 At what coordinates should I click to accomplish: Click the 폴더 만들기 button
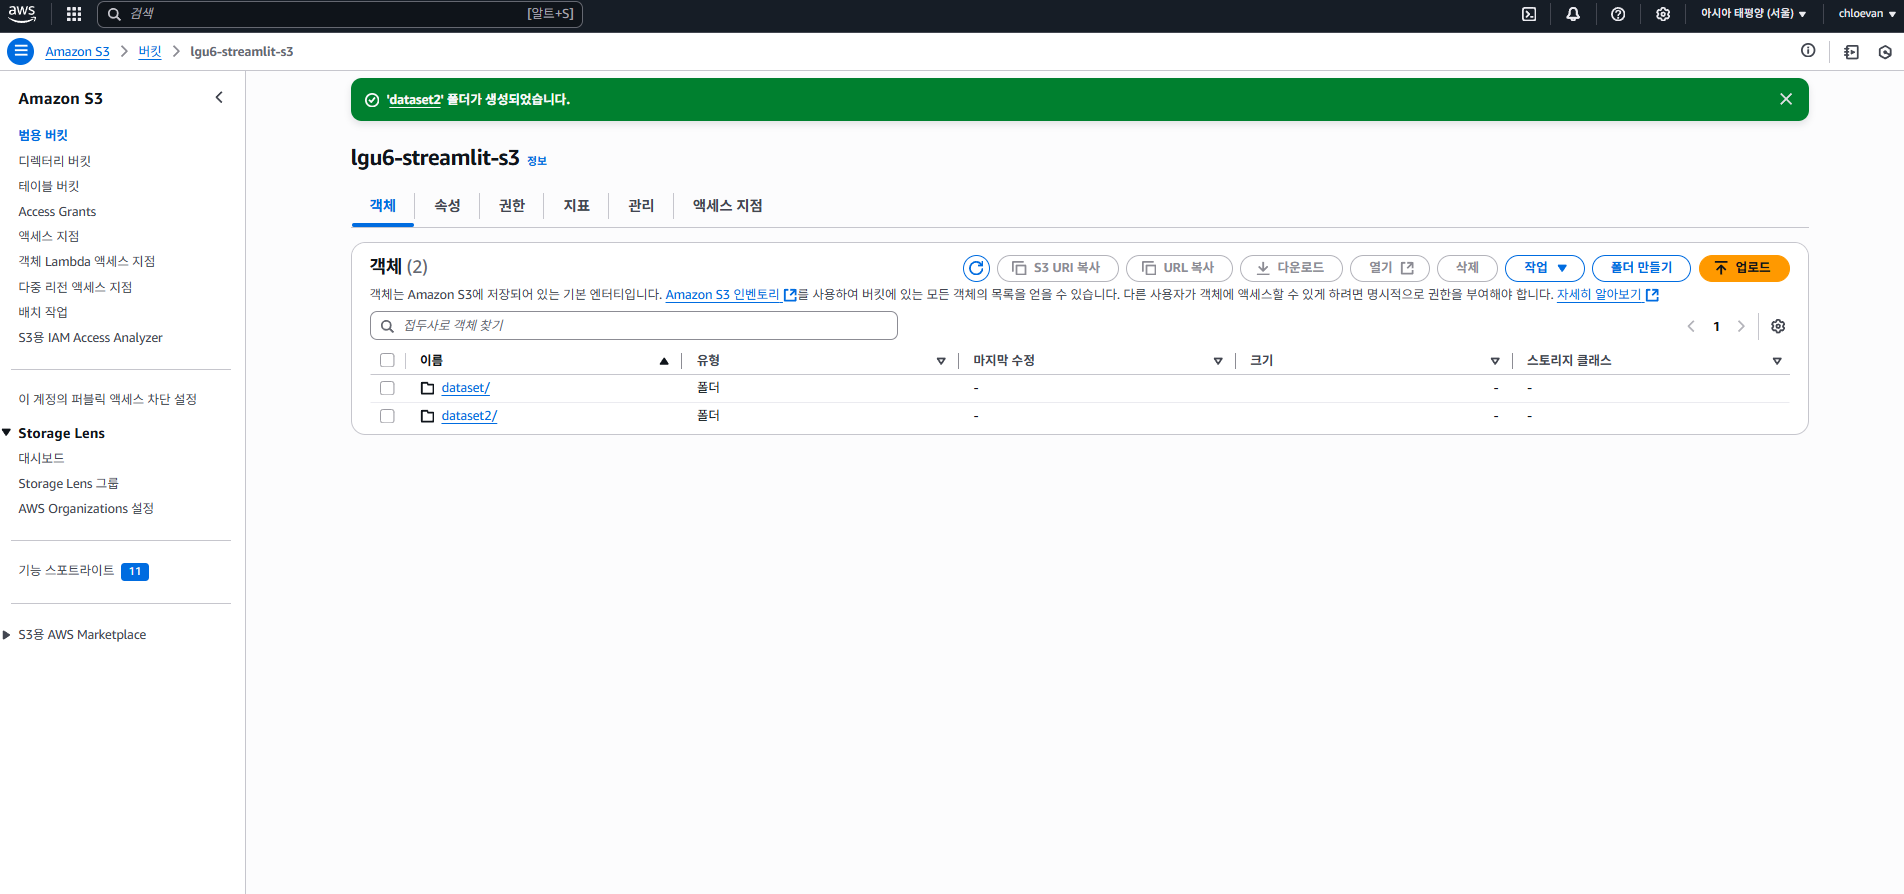coord(1641,268)
